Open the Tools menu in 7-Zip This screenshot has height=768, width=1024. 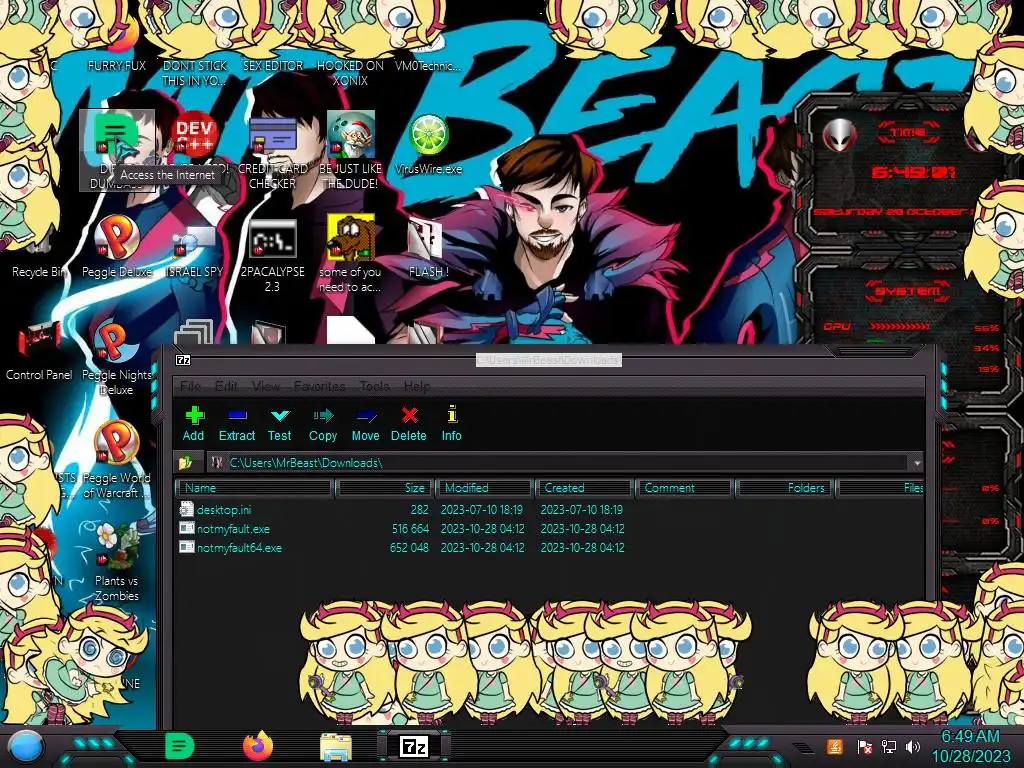click(374, 386)
